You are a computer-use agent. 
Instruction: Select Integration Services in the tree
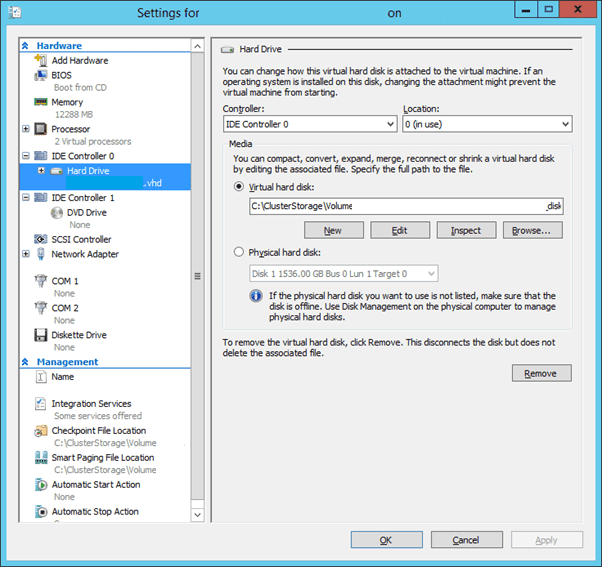tap(91, 404)
